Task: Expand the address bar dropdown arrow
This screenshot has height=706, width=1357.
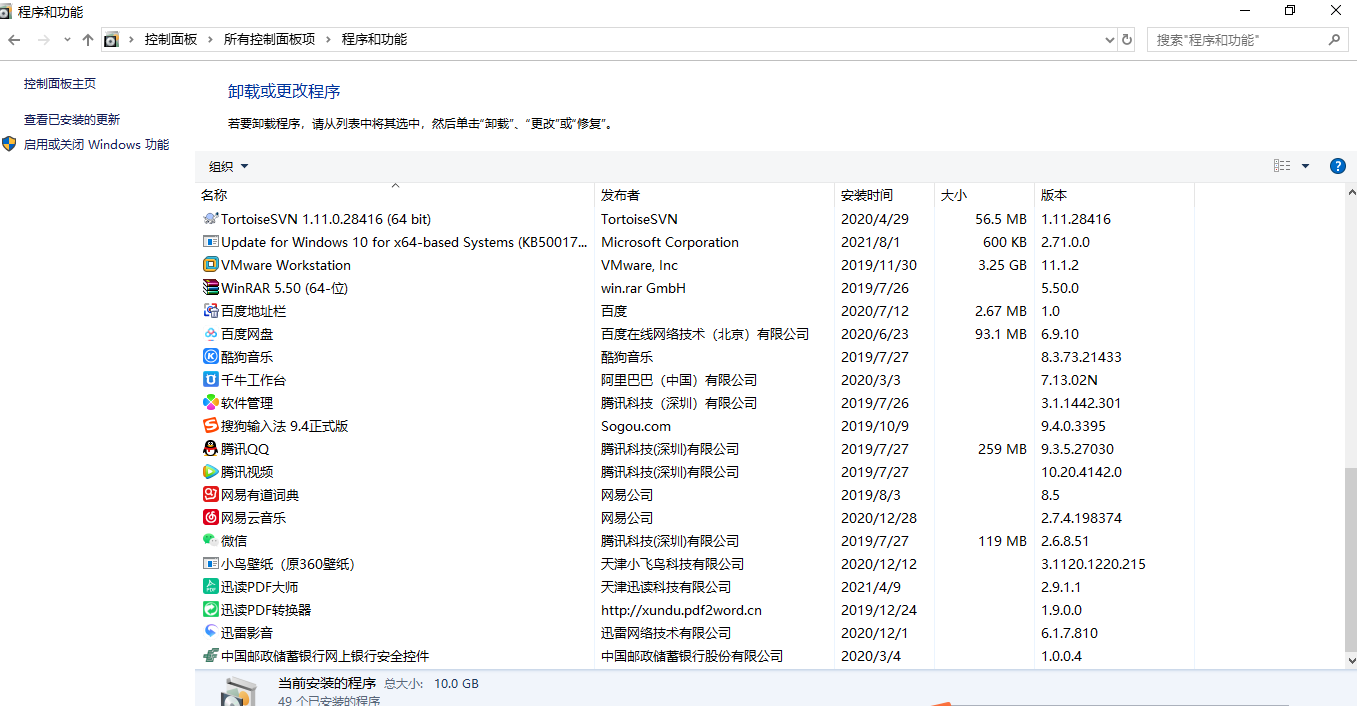Action: click(1108, 39)
